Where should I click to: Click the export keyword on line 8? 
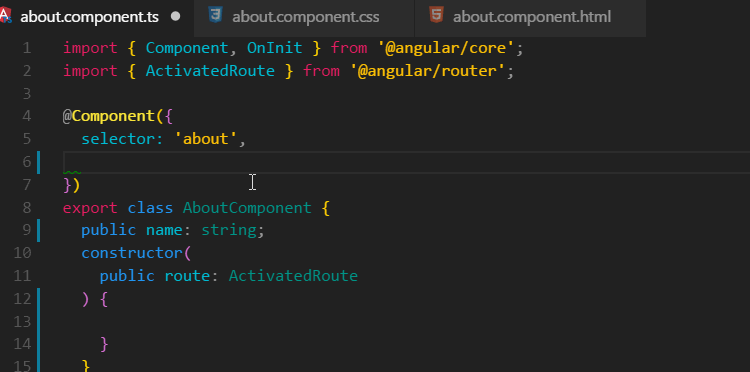click(x=90, y=208)
